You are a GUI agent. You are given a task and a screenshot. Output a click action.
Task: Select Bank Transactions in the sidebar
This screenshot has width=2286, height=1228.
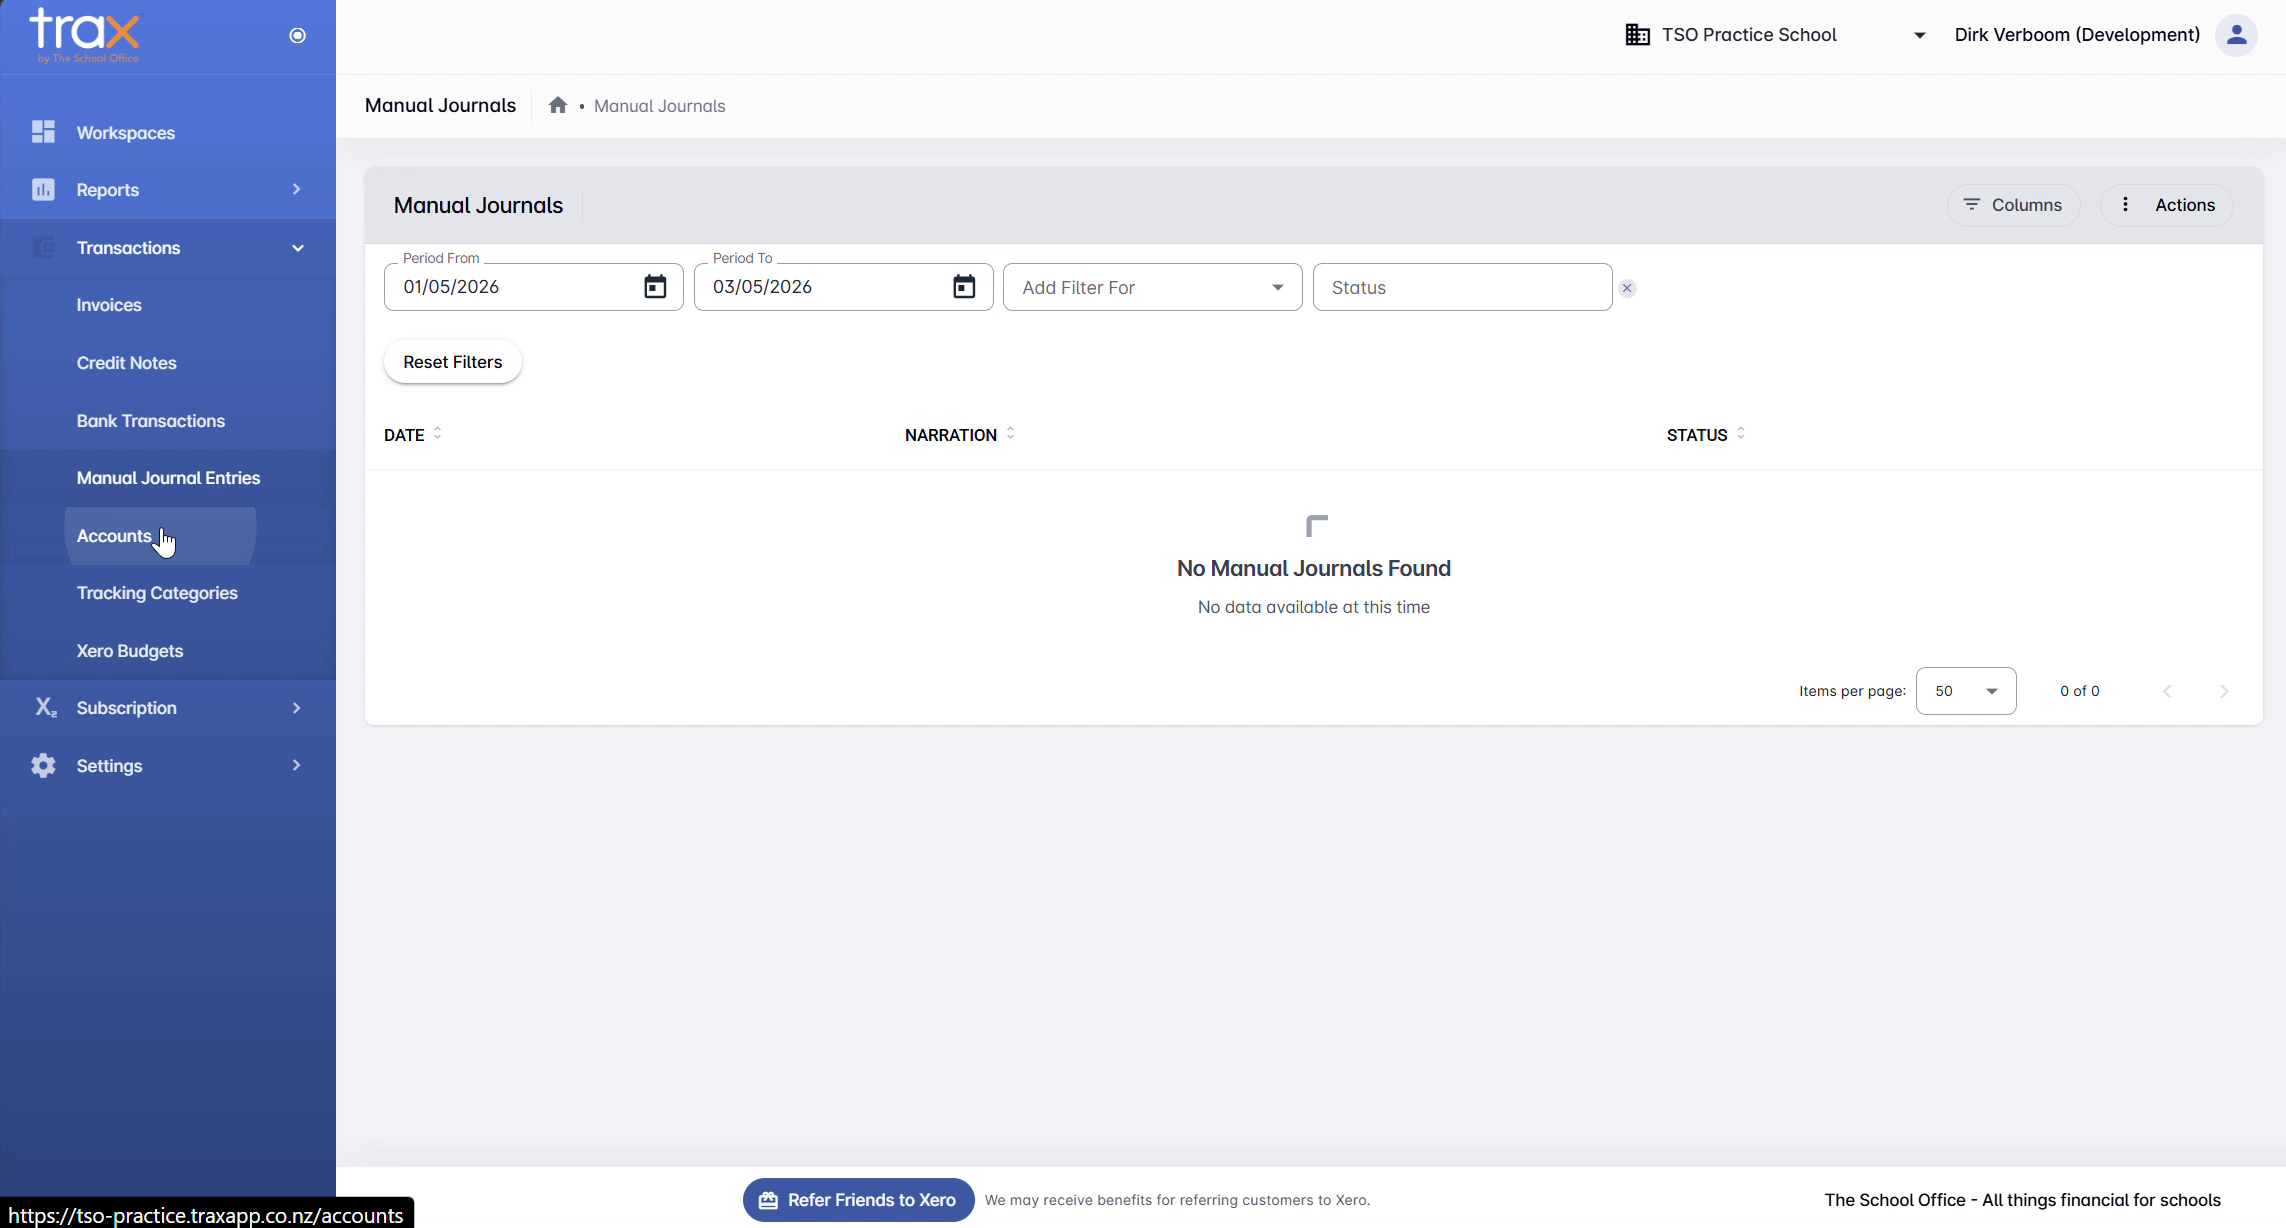(x=151, y=421)
